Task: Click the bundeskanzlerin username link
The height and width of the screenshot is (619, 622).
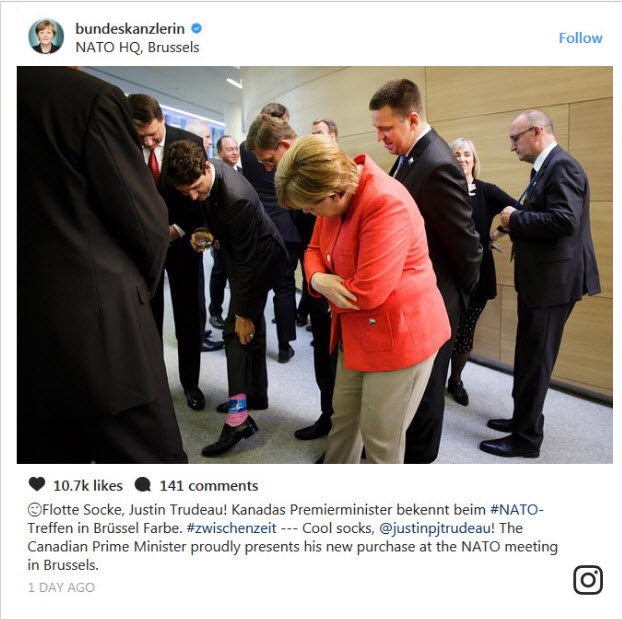Action: coord(130,29)
